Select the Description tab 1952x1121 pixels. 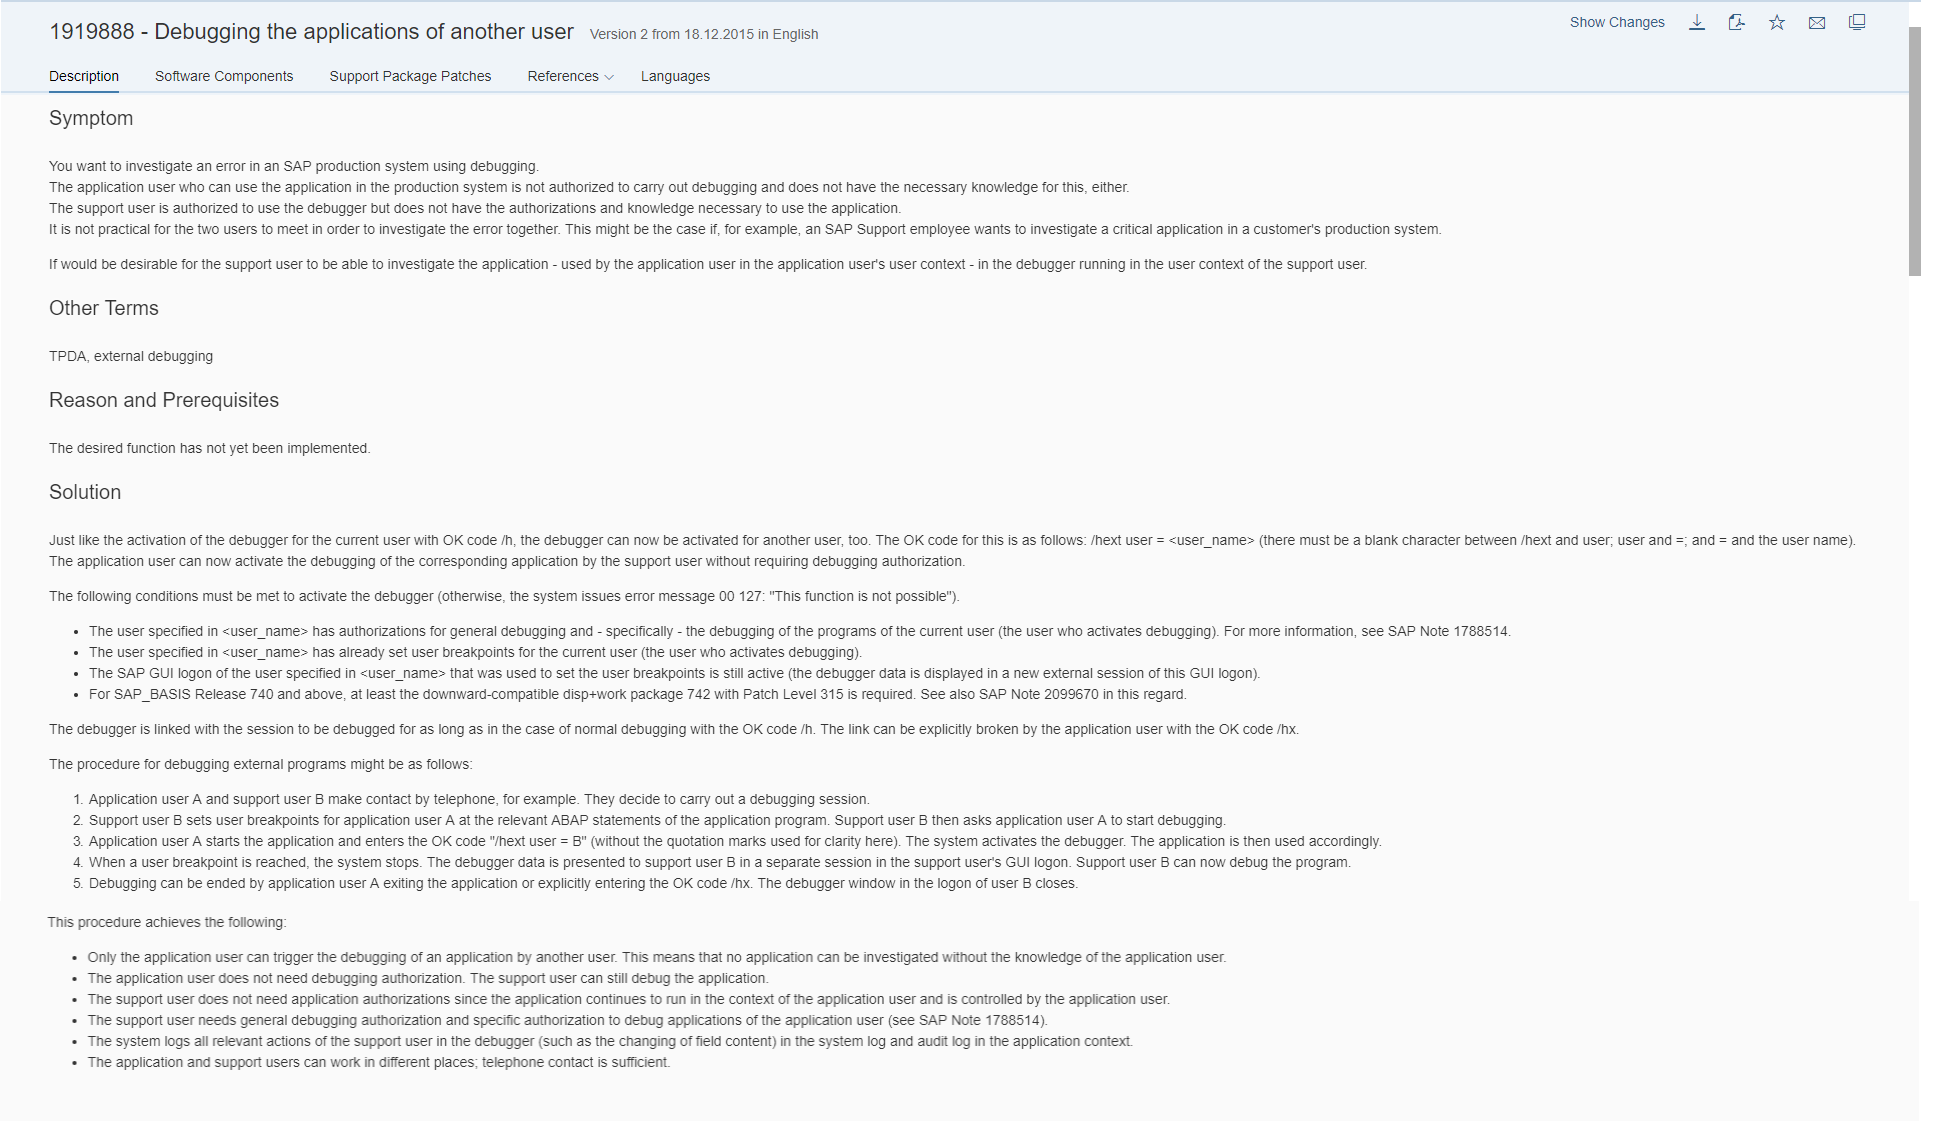(x=84, y=76)
